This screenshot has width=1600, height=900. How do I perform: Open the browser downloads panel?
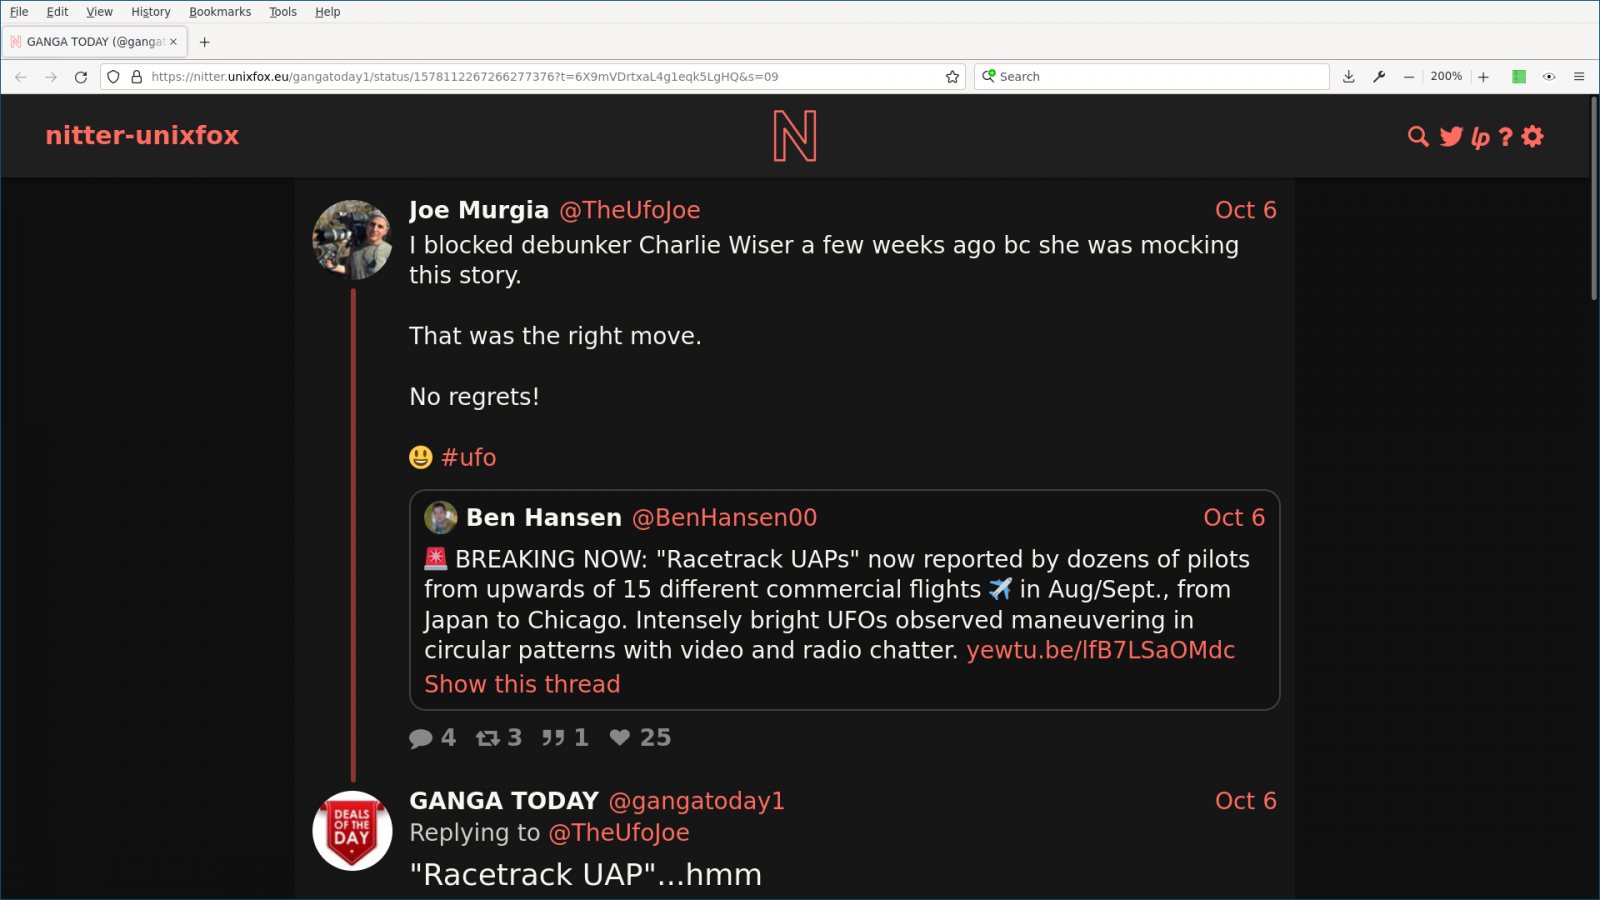click(1348, 77)
